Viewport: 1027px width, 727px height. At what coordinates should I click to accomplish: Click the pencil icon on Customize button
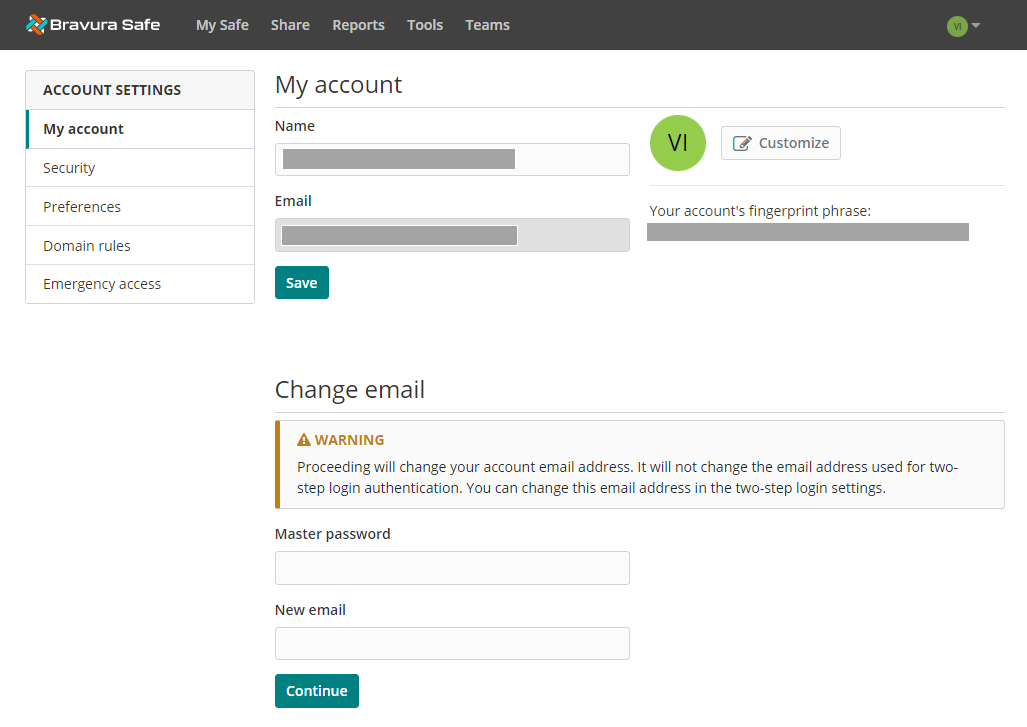[x=743, y=142]
